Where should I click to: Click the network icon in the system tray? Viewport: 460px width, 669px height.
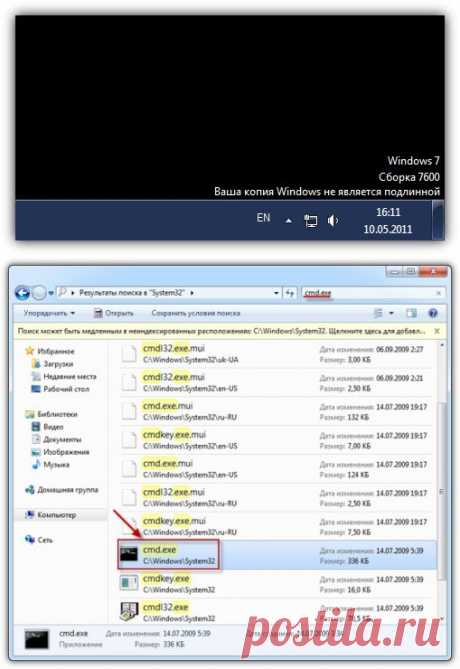[311, 221]
